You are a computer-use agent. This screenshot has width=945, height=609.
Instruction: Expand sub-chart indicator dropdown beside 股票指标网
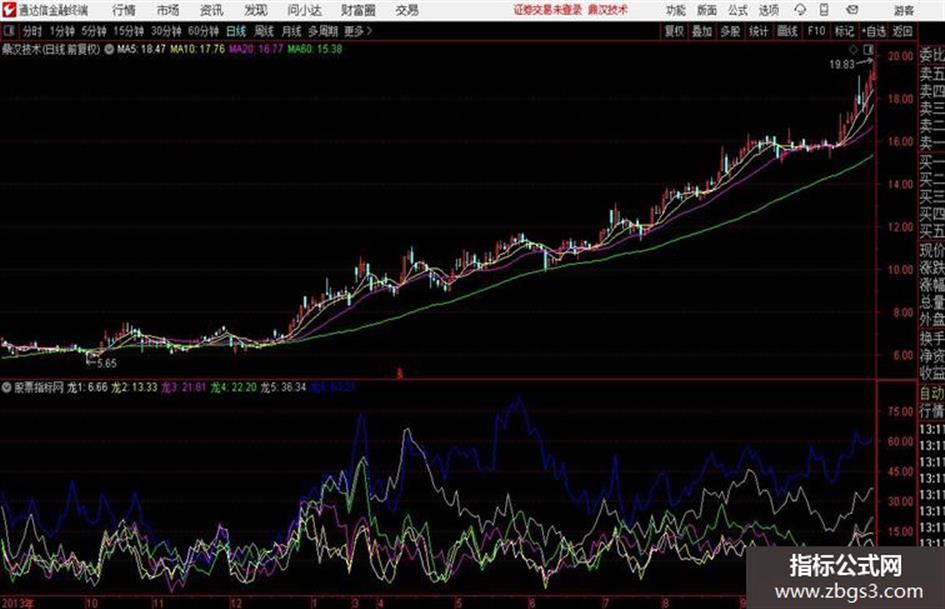[x=7, y=388]
